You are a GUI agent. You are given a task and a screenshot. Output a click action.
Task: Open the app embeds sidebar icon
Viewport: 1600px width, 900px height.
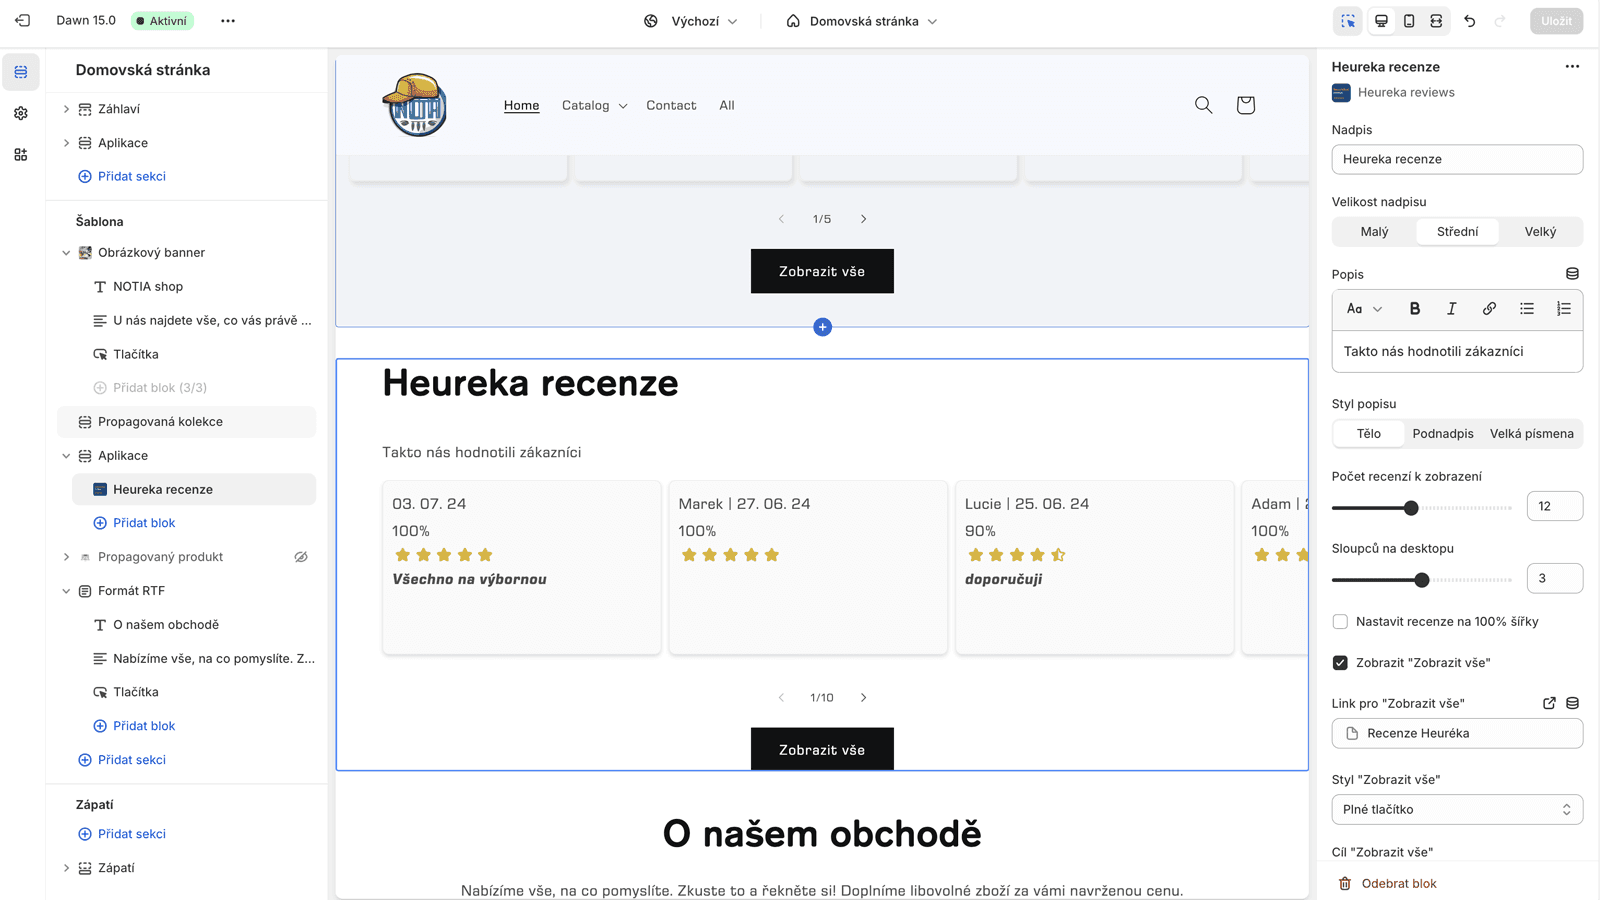pyautogui.click(x=21, y=155)
